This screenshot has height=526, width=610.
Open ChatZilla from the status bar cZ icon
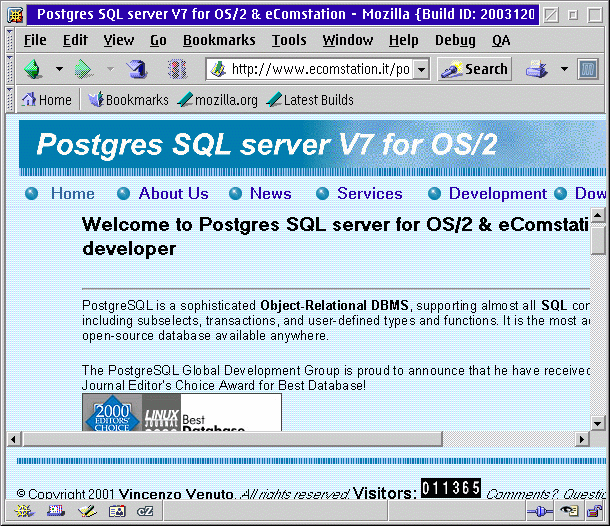(x=145, y=511)
